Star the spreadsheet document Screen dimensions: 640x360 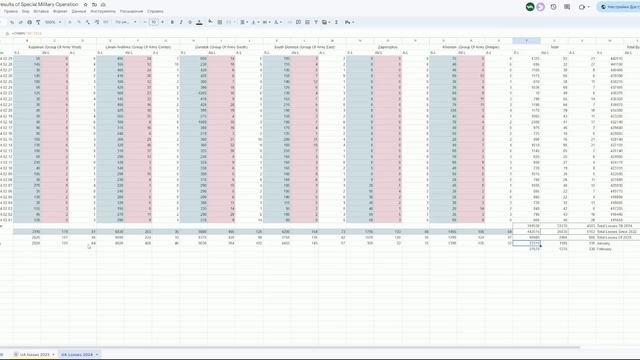(85, 4)
